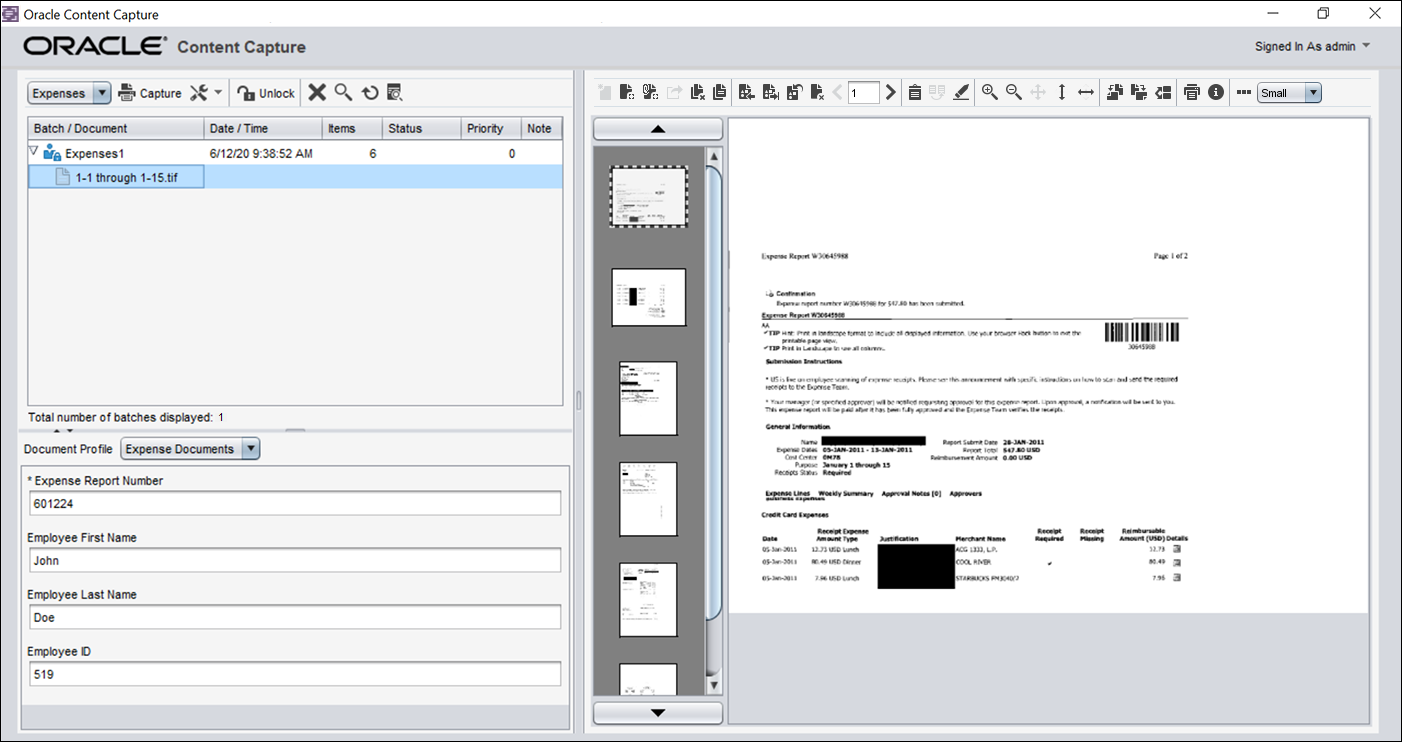Click the page number input field
This screenshot has height=742, width=1402.
[x=863, y=92]
